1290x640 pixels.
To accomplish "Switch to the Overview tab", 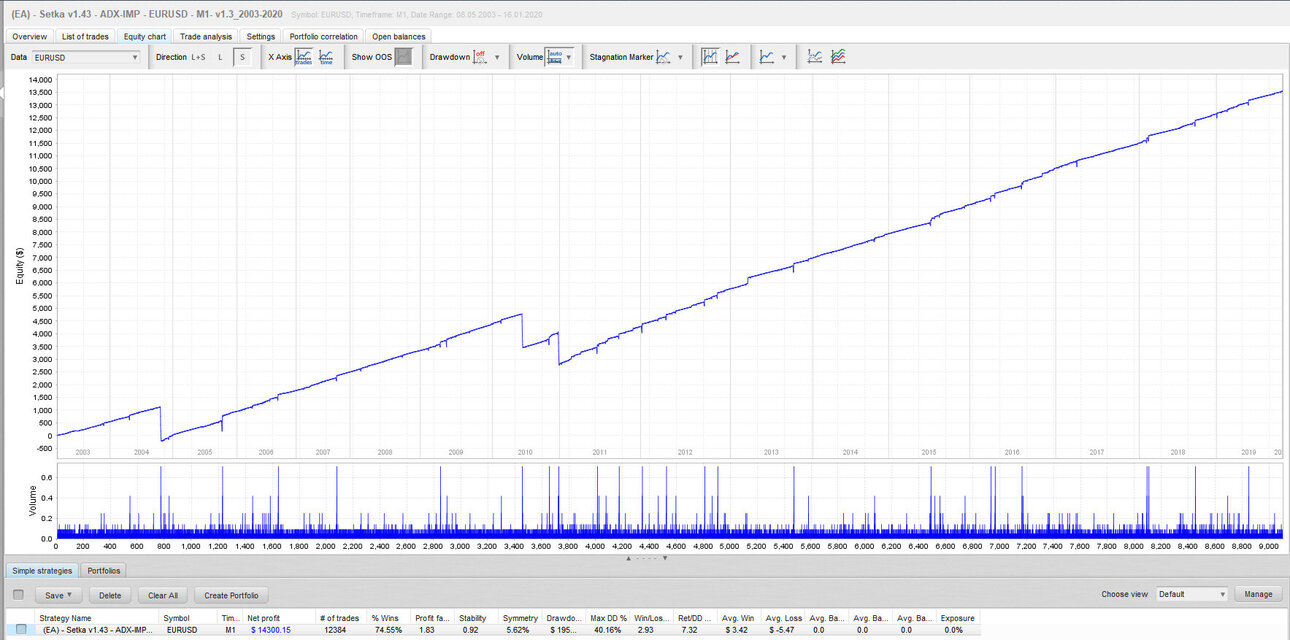I will (x=29, y=36).
